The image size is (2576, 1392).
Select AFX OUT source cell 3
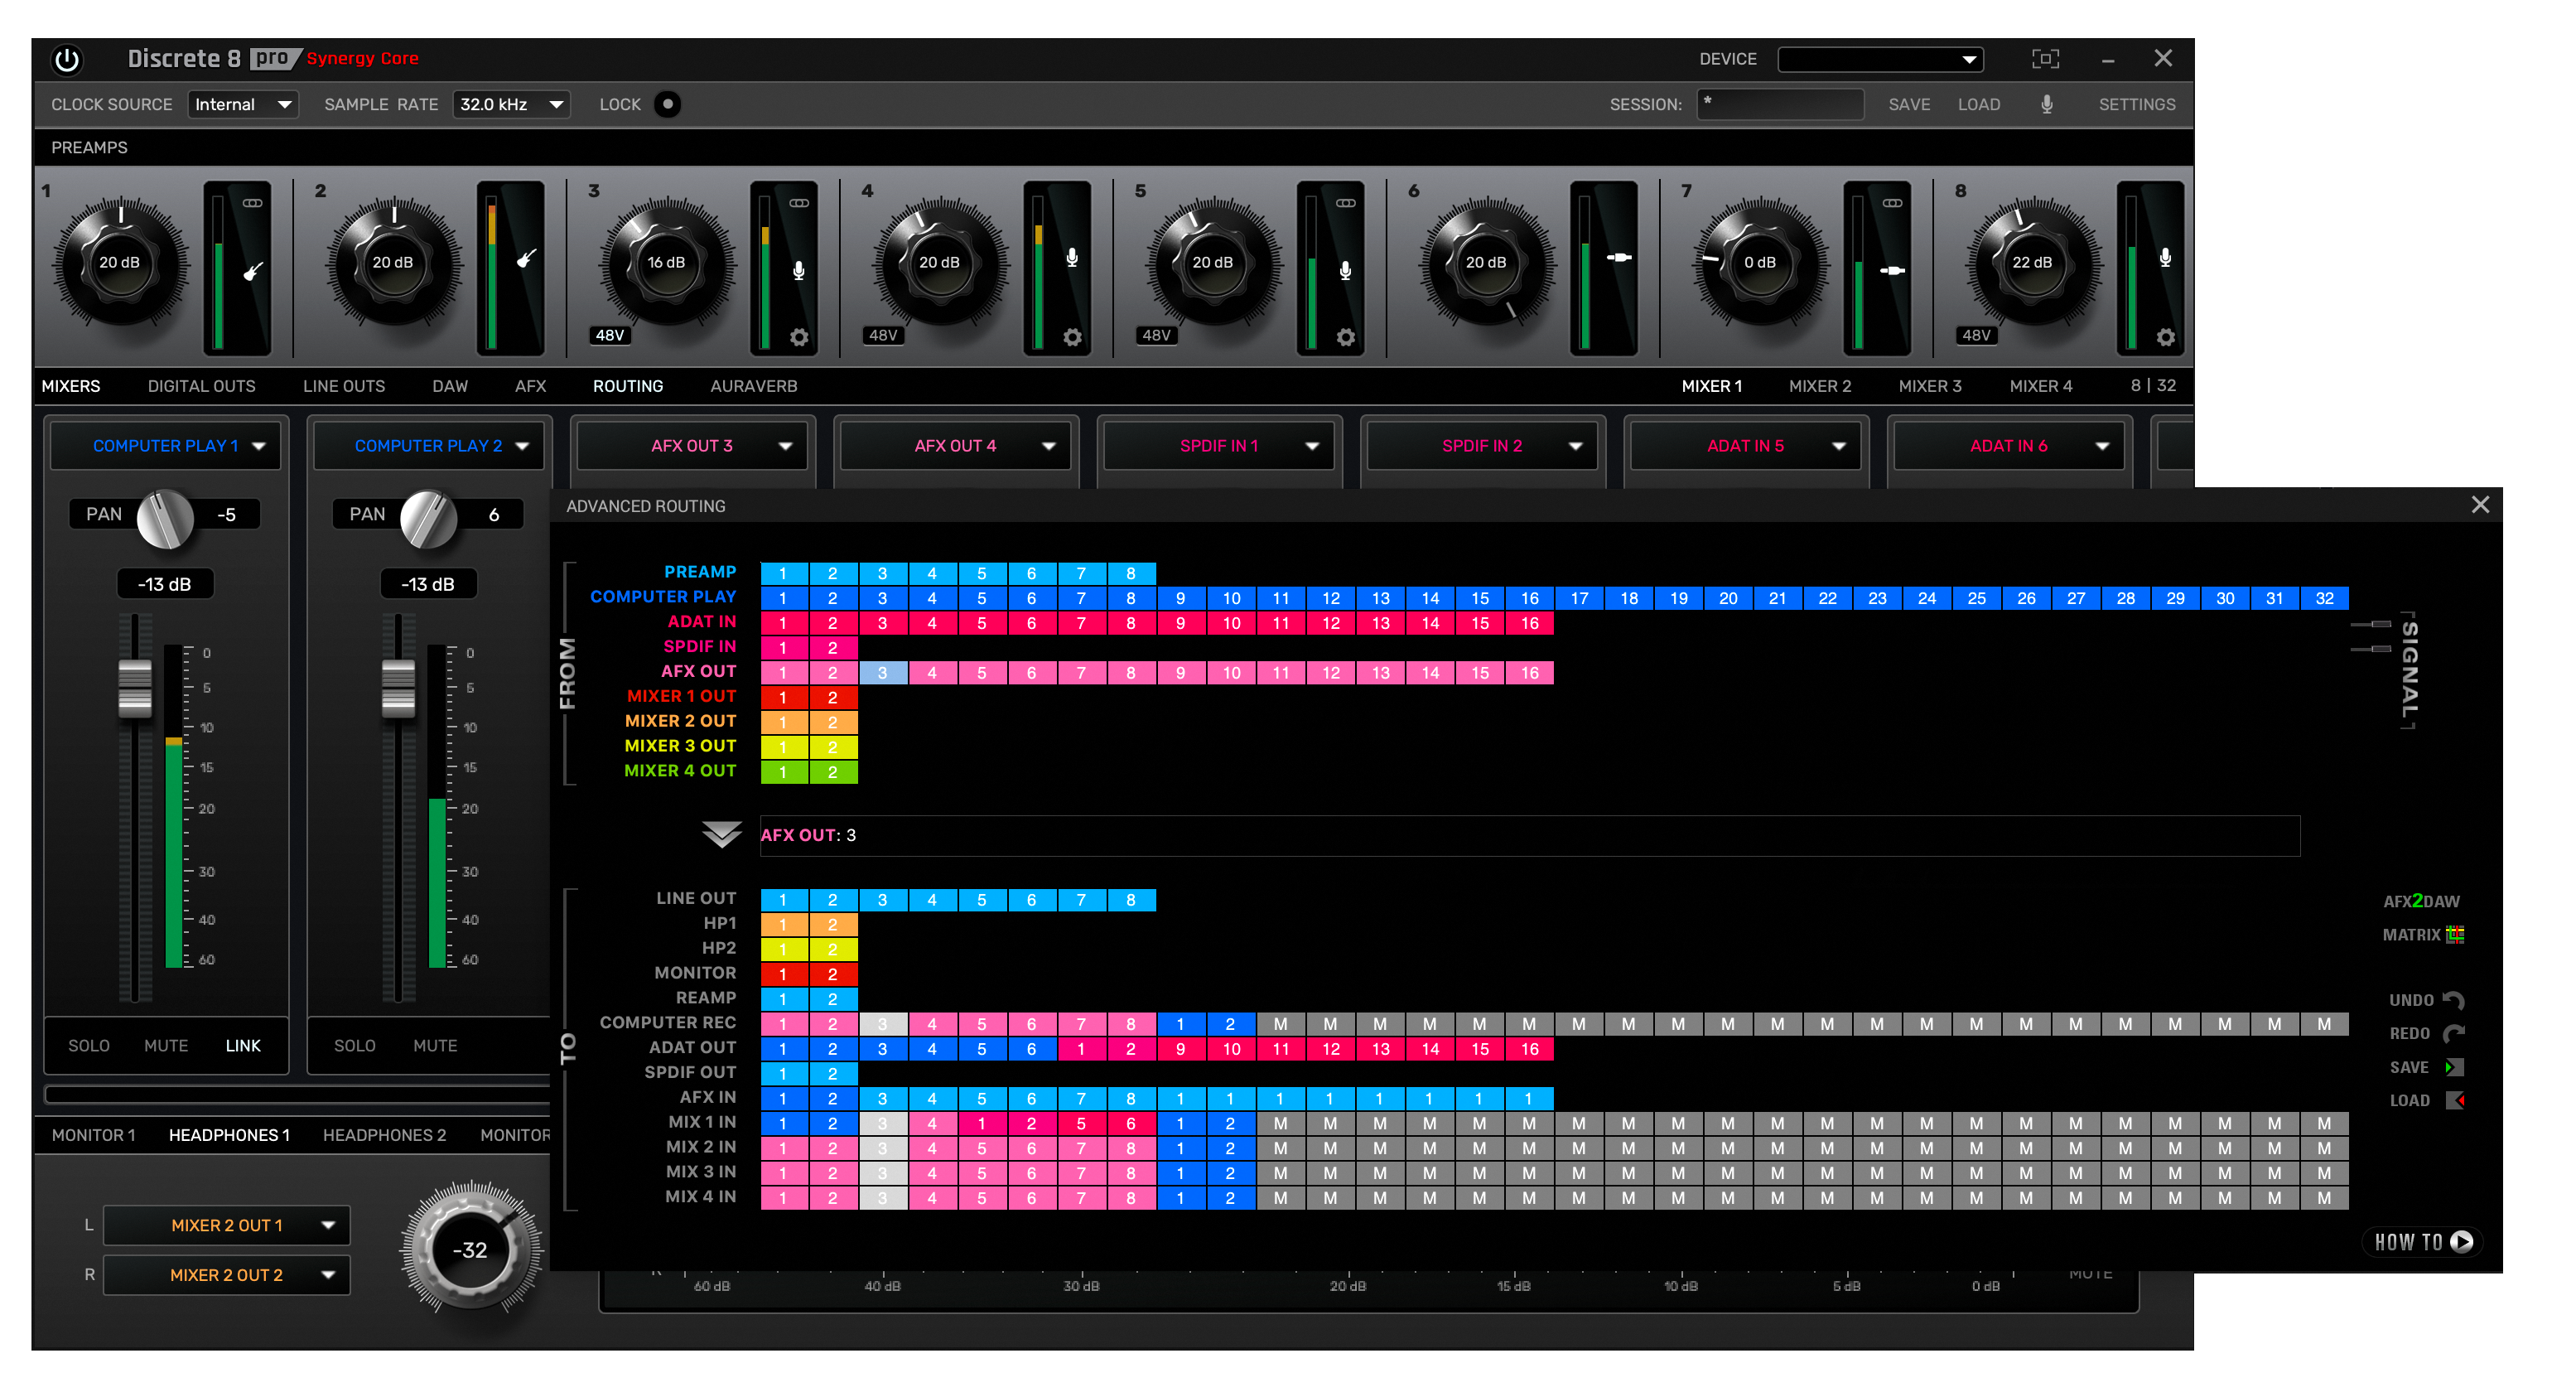click(x=883, y=673)
